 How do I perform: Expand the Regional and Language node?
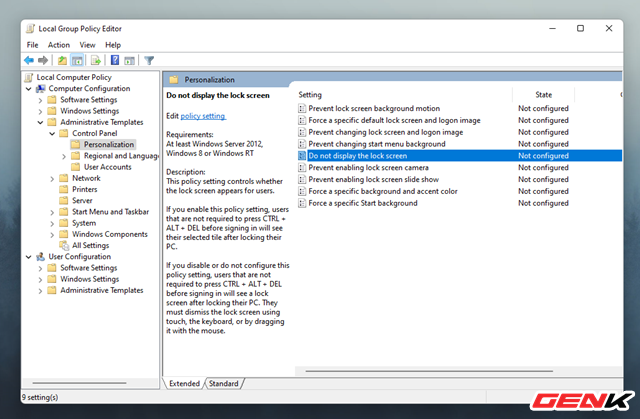[64, 156]
